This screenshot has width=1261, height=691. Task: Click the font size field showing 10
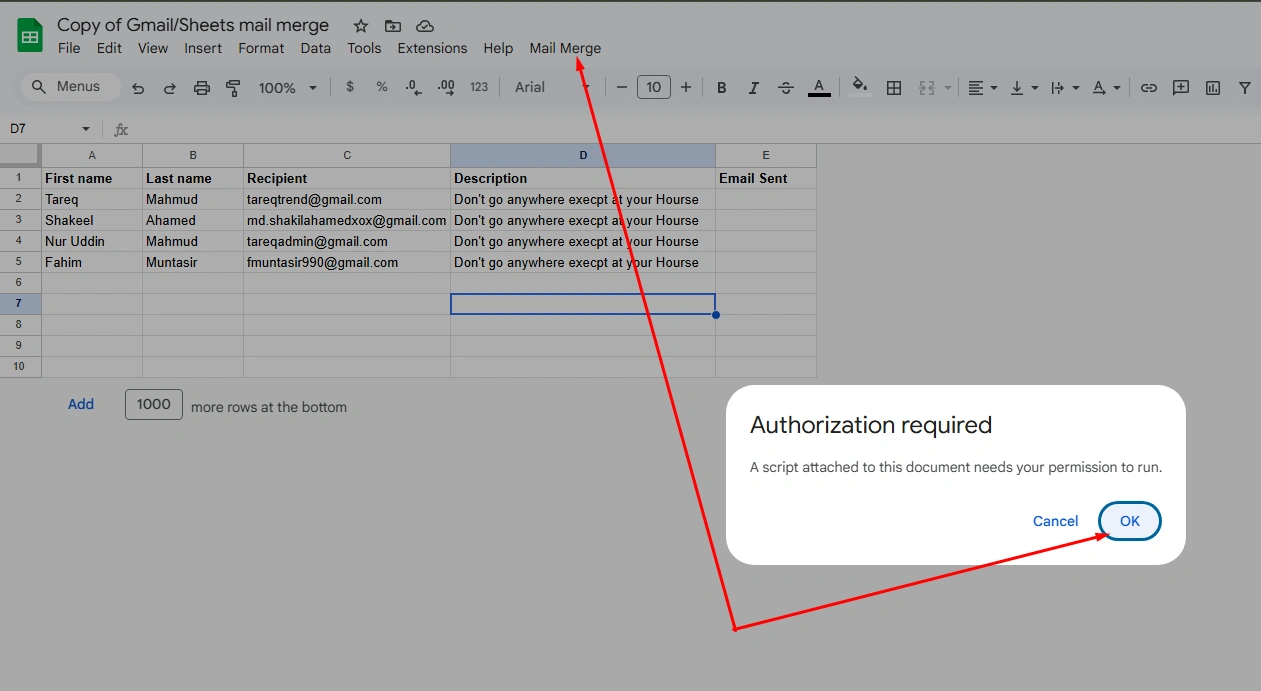point(653,87)
